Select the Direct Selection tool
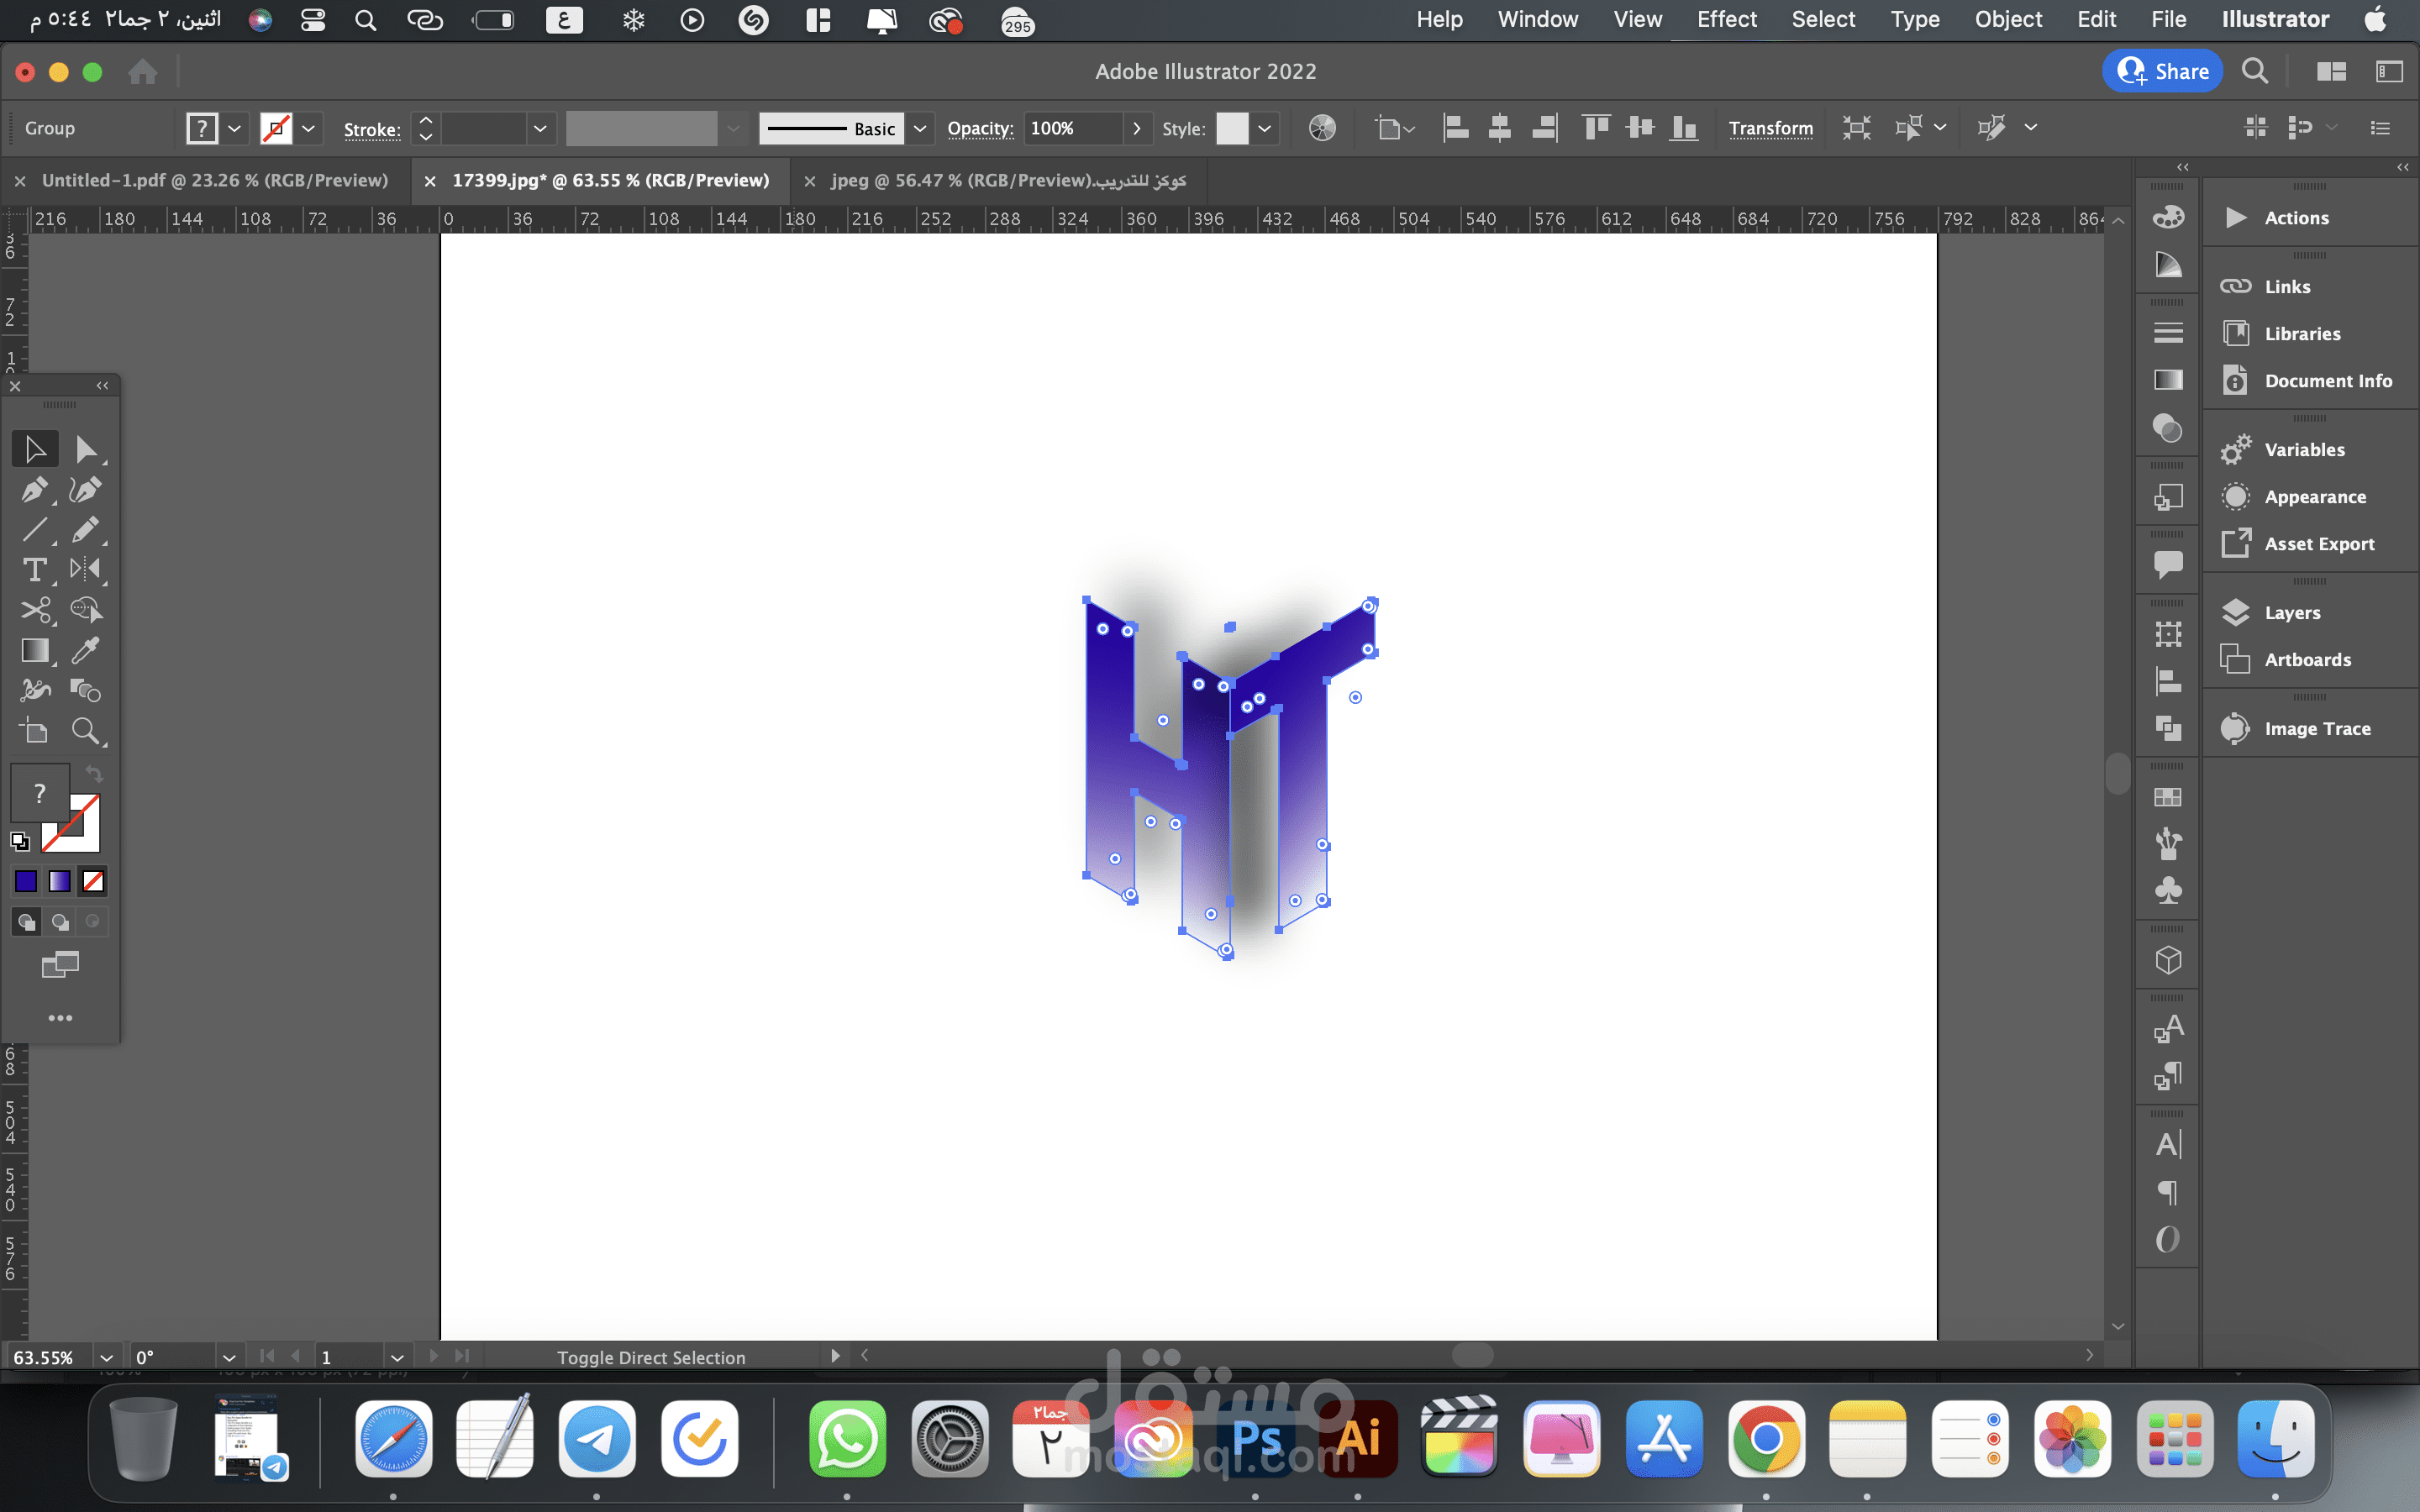The image size is (2420, 1512). [86, 450]
